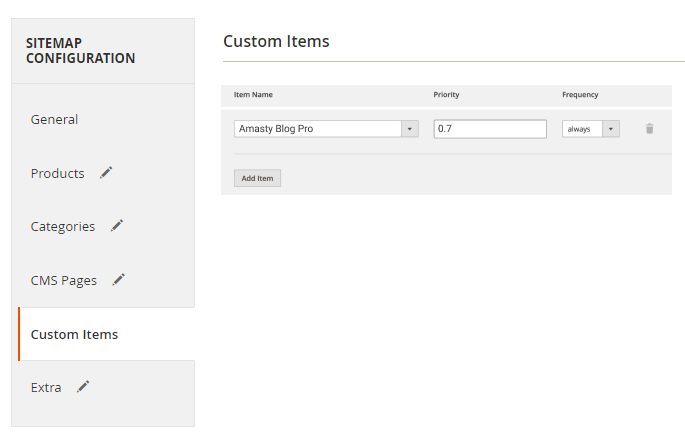Open the CMS Pages section

pos(63,280)
